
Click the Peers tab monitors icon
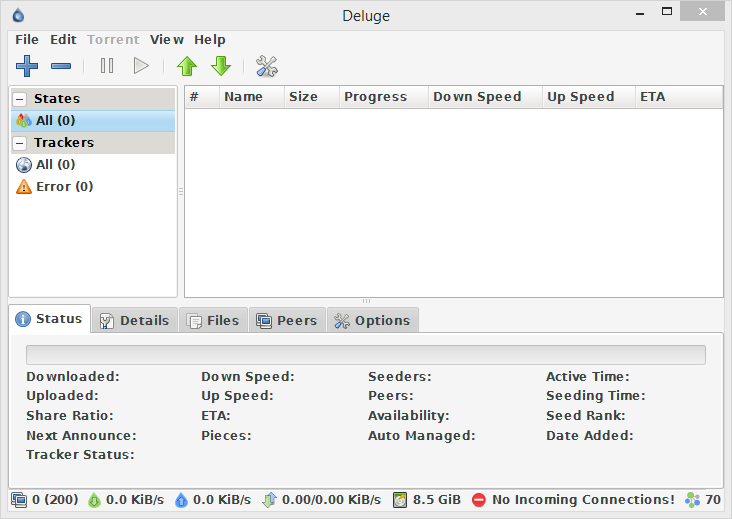coord(264,321)
